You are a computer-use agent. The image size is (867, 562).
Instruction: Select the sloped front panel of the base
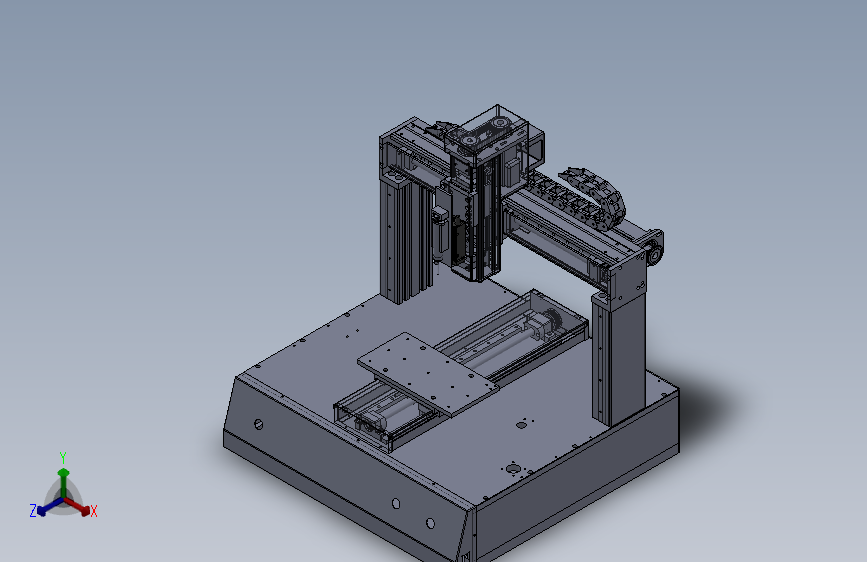[346, 470]
